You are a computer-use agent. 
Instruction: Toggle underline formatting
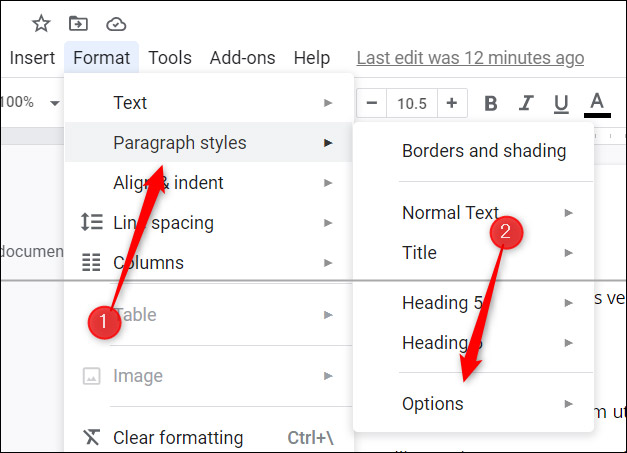click(x=561, y=103)
